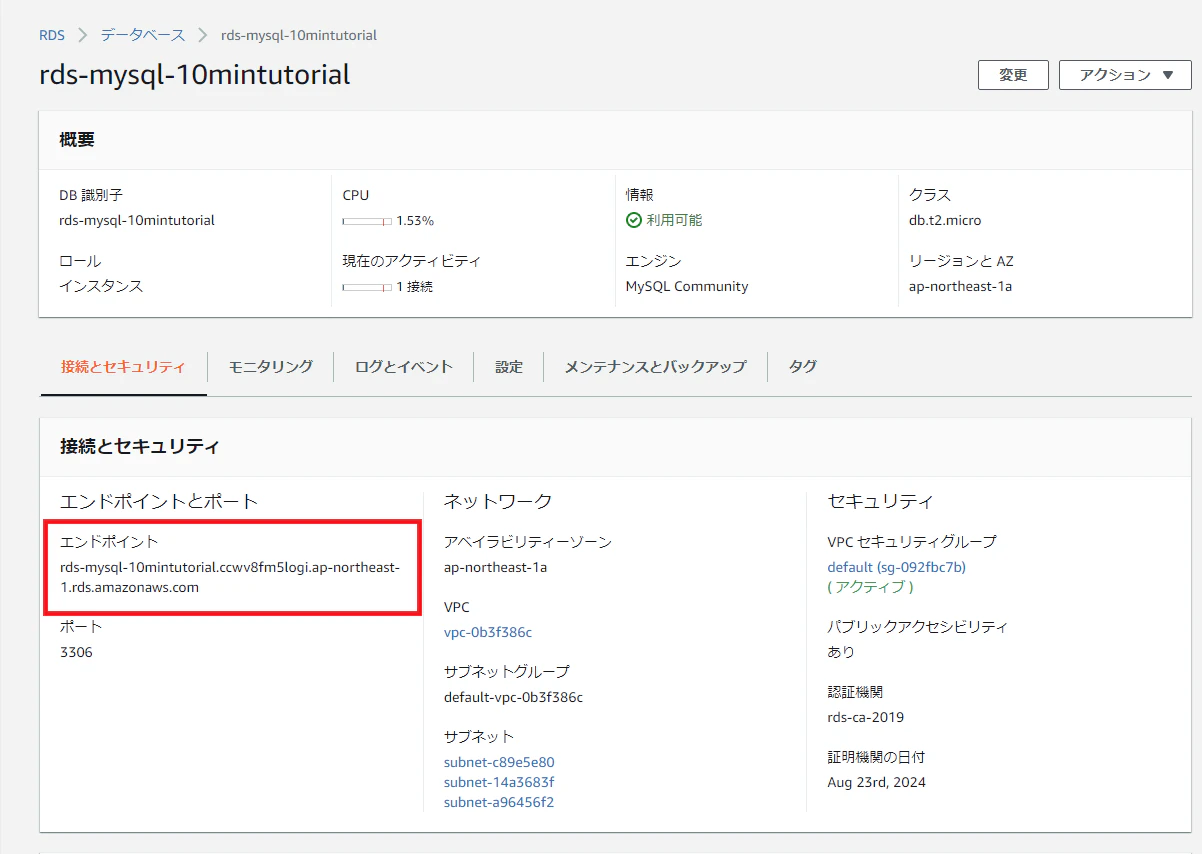Switch to the 設定 tab
1202x854 pixels.
509,367
